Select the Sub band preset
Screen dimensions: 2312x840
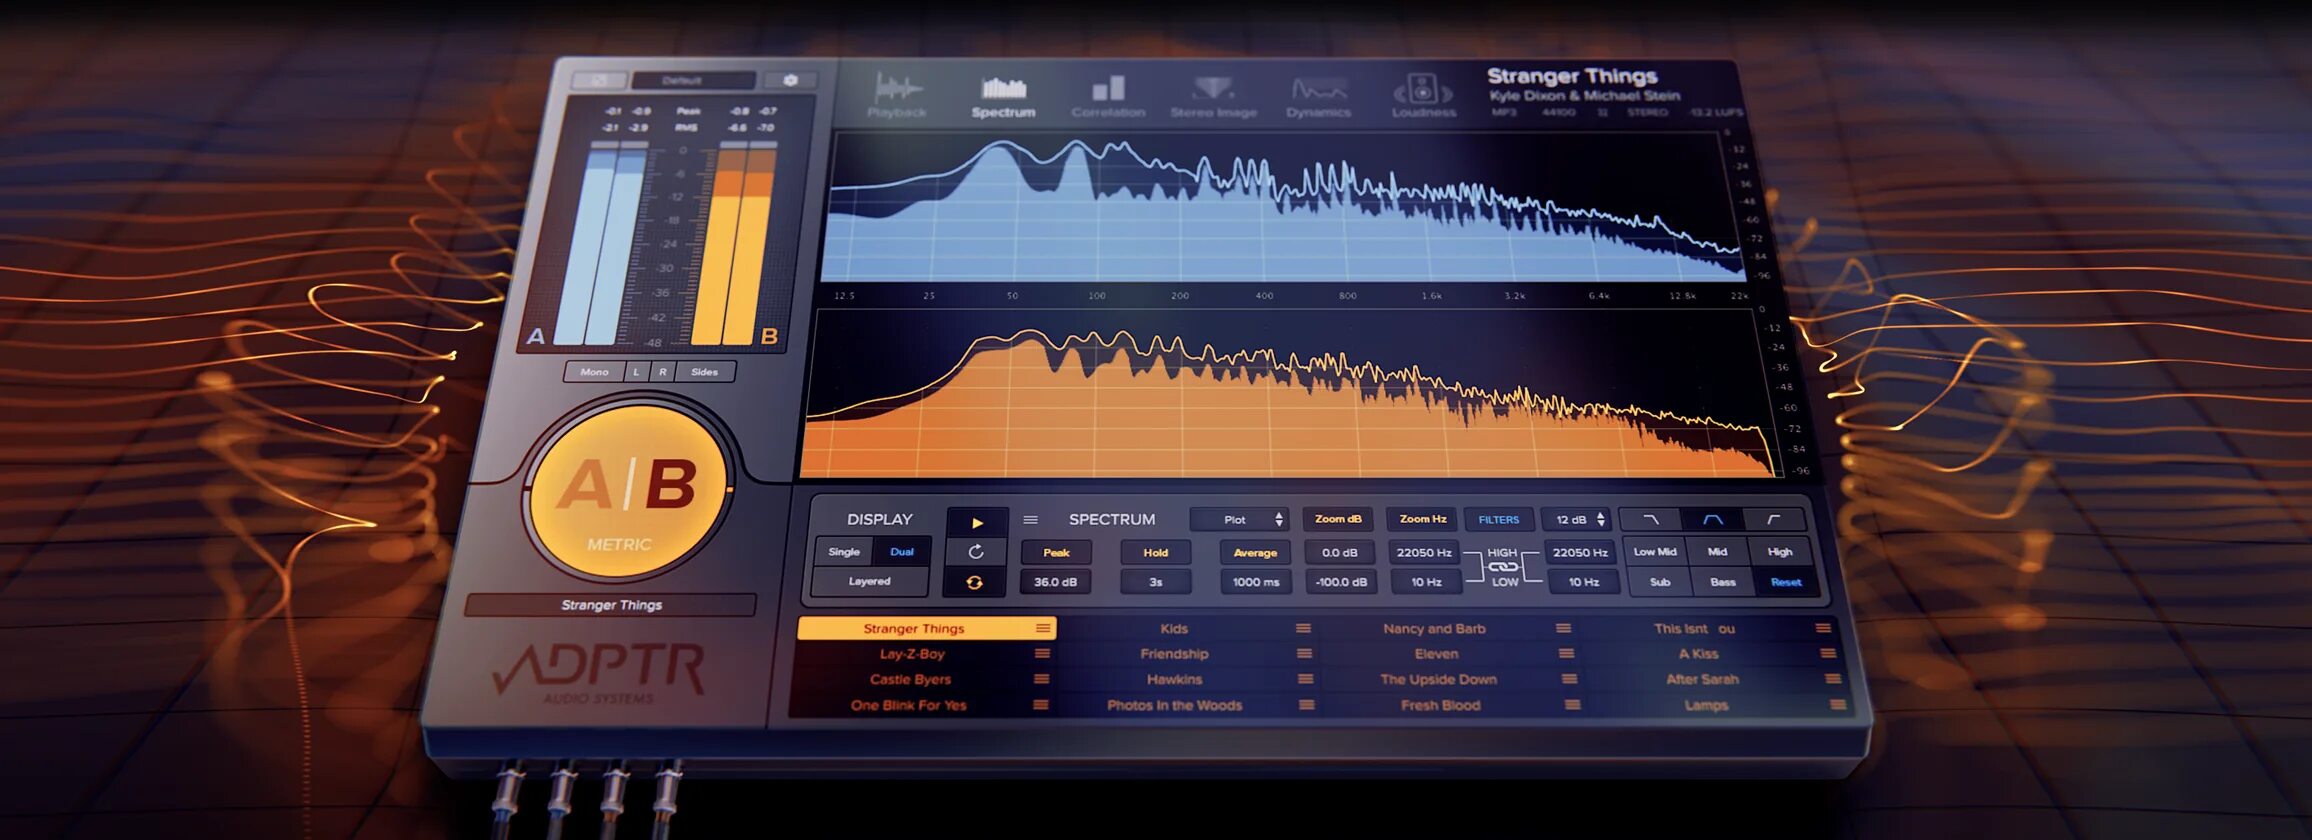[1660, 582]
